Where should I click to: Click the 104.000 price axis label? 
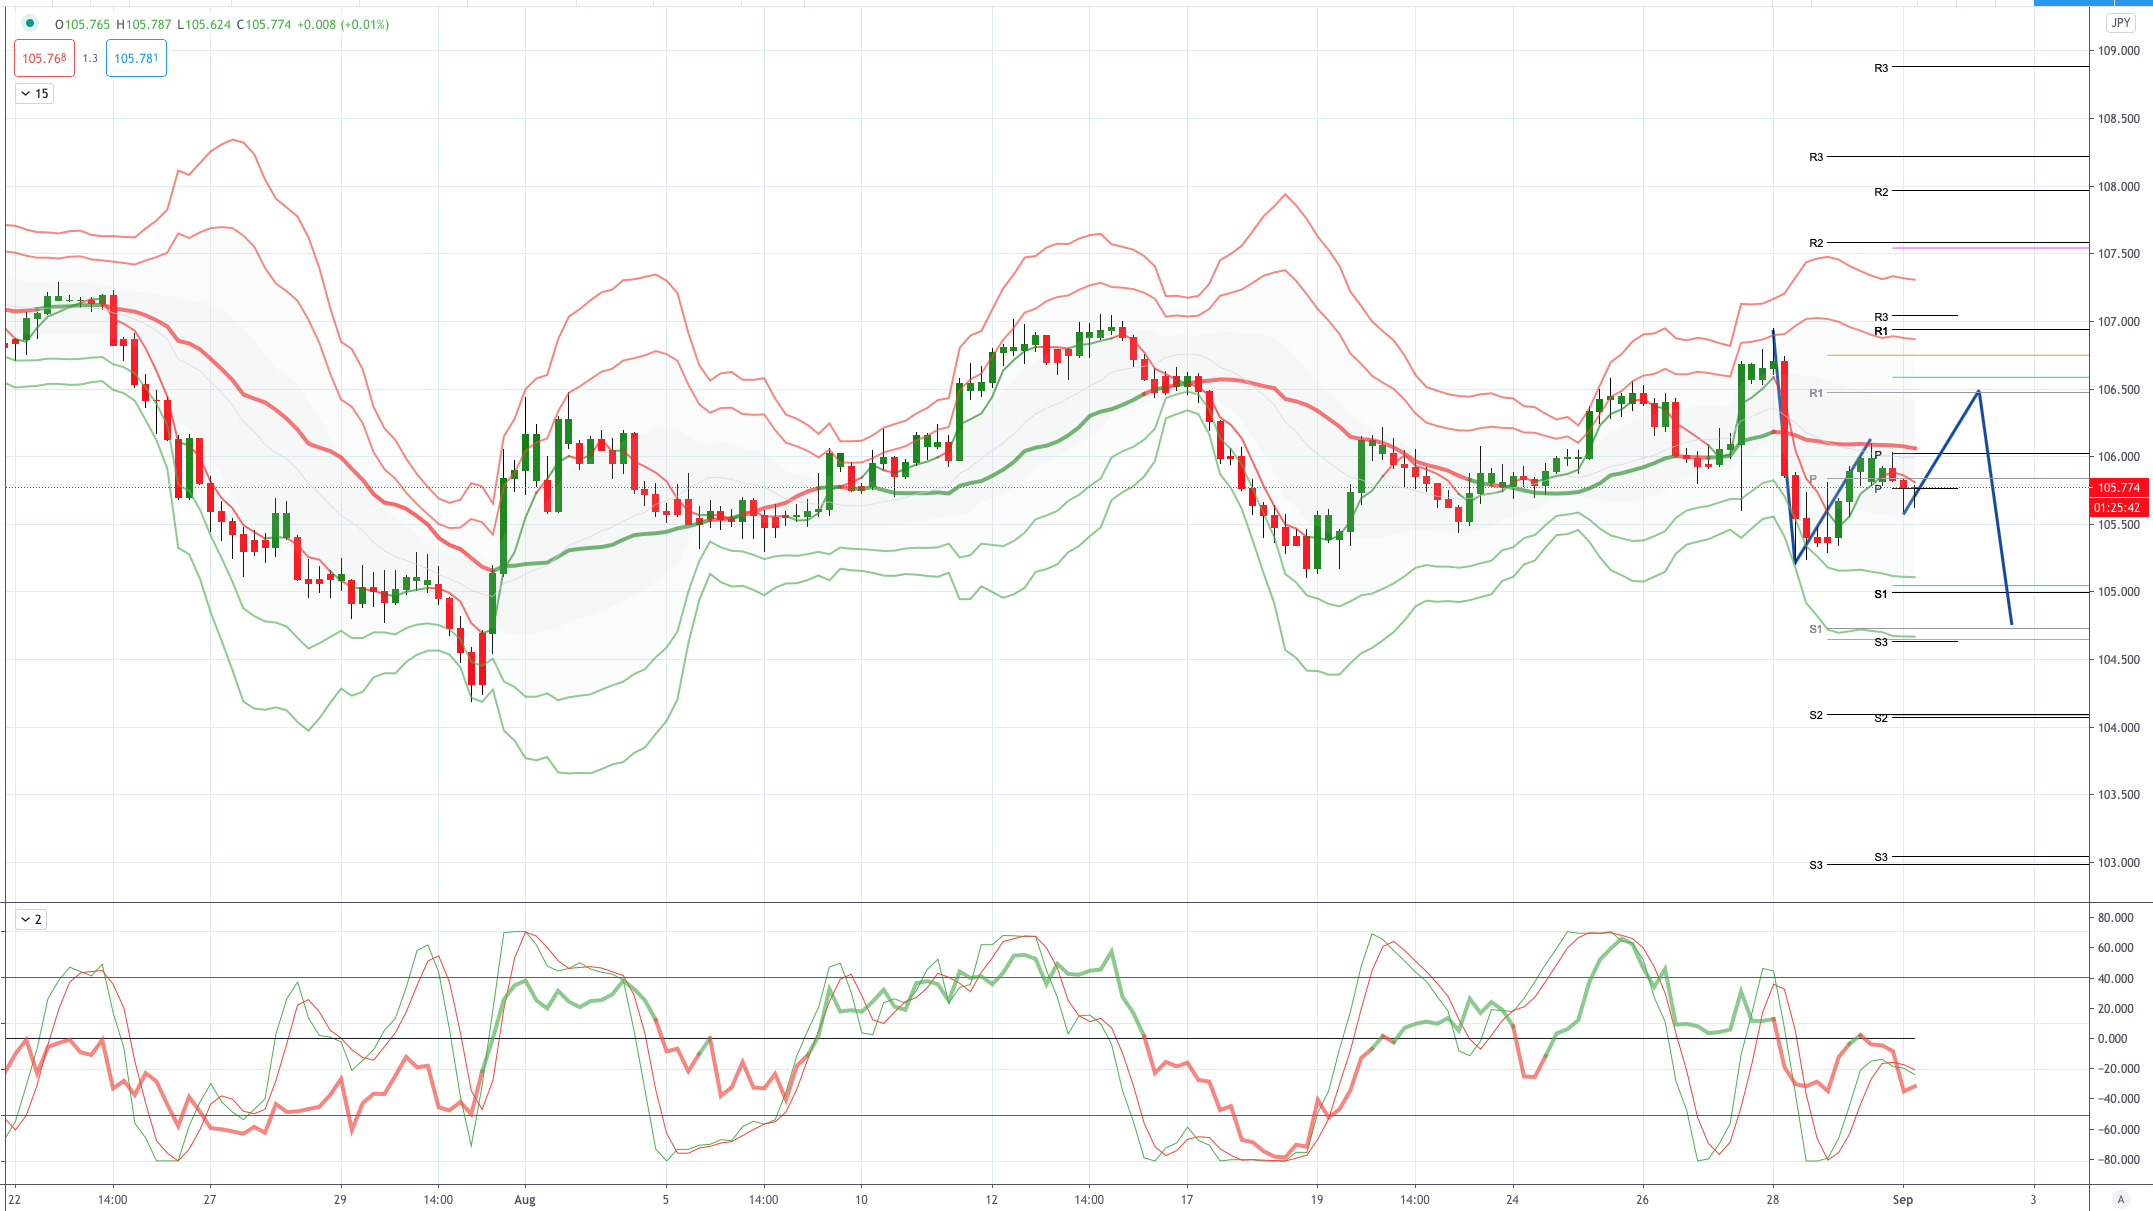pos(2119,728)
